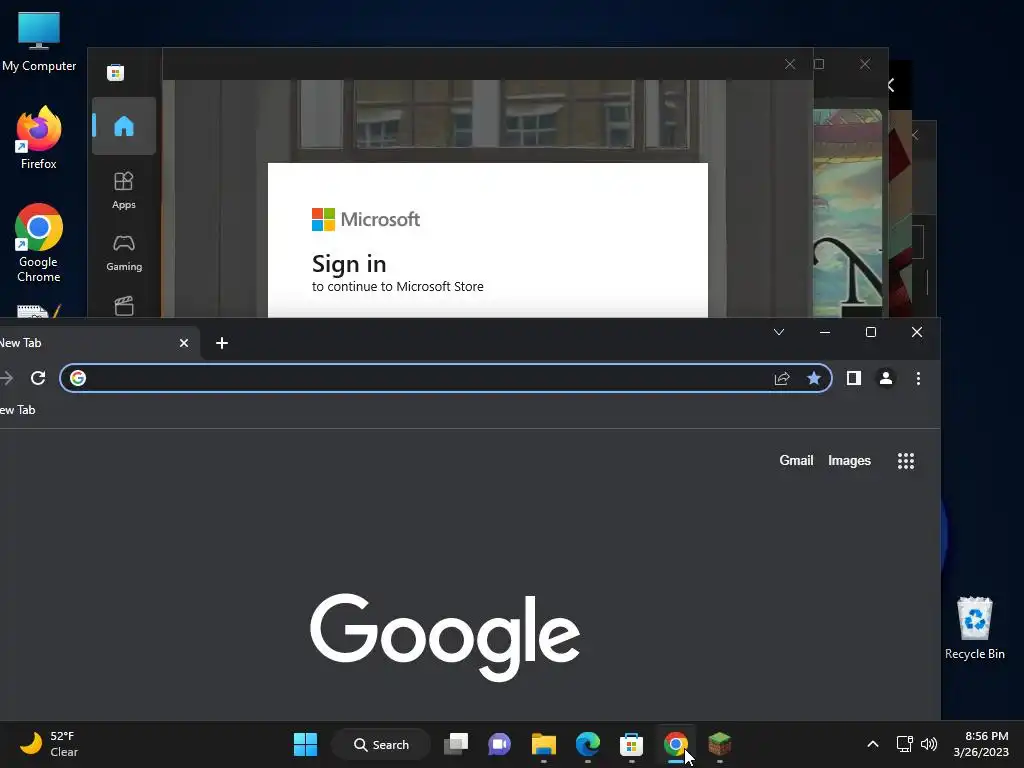Viewport: 1024px width, 768px height.
Task: Expand hidden system tray icons
Action: click(872, 744)
